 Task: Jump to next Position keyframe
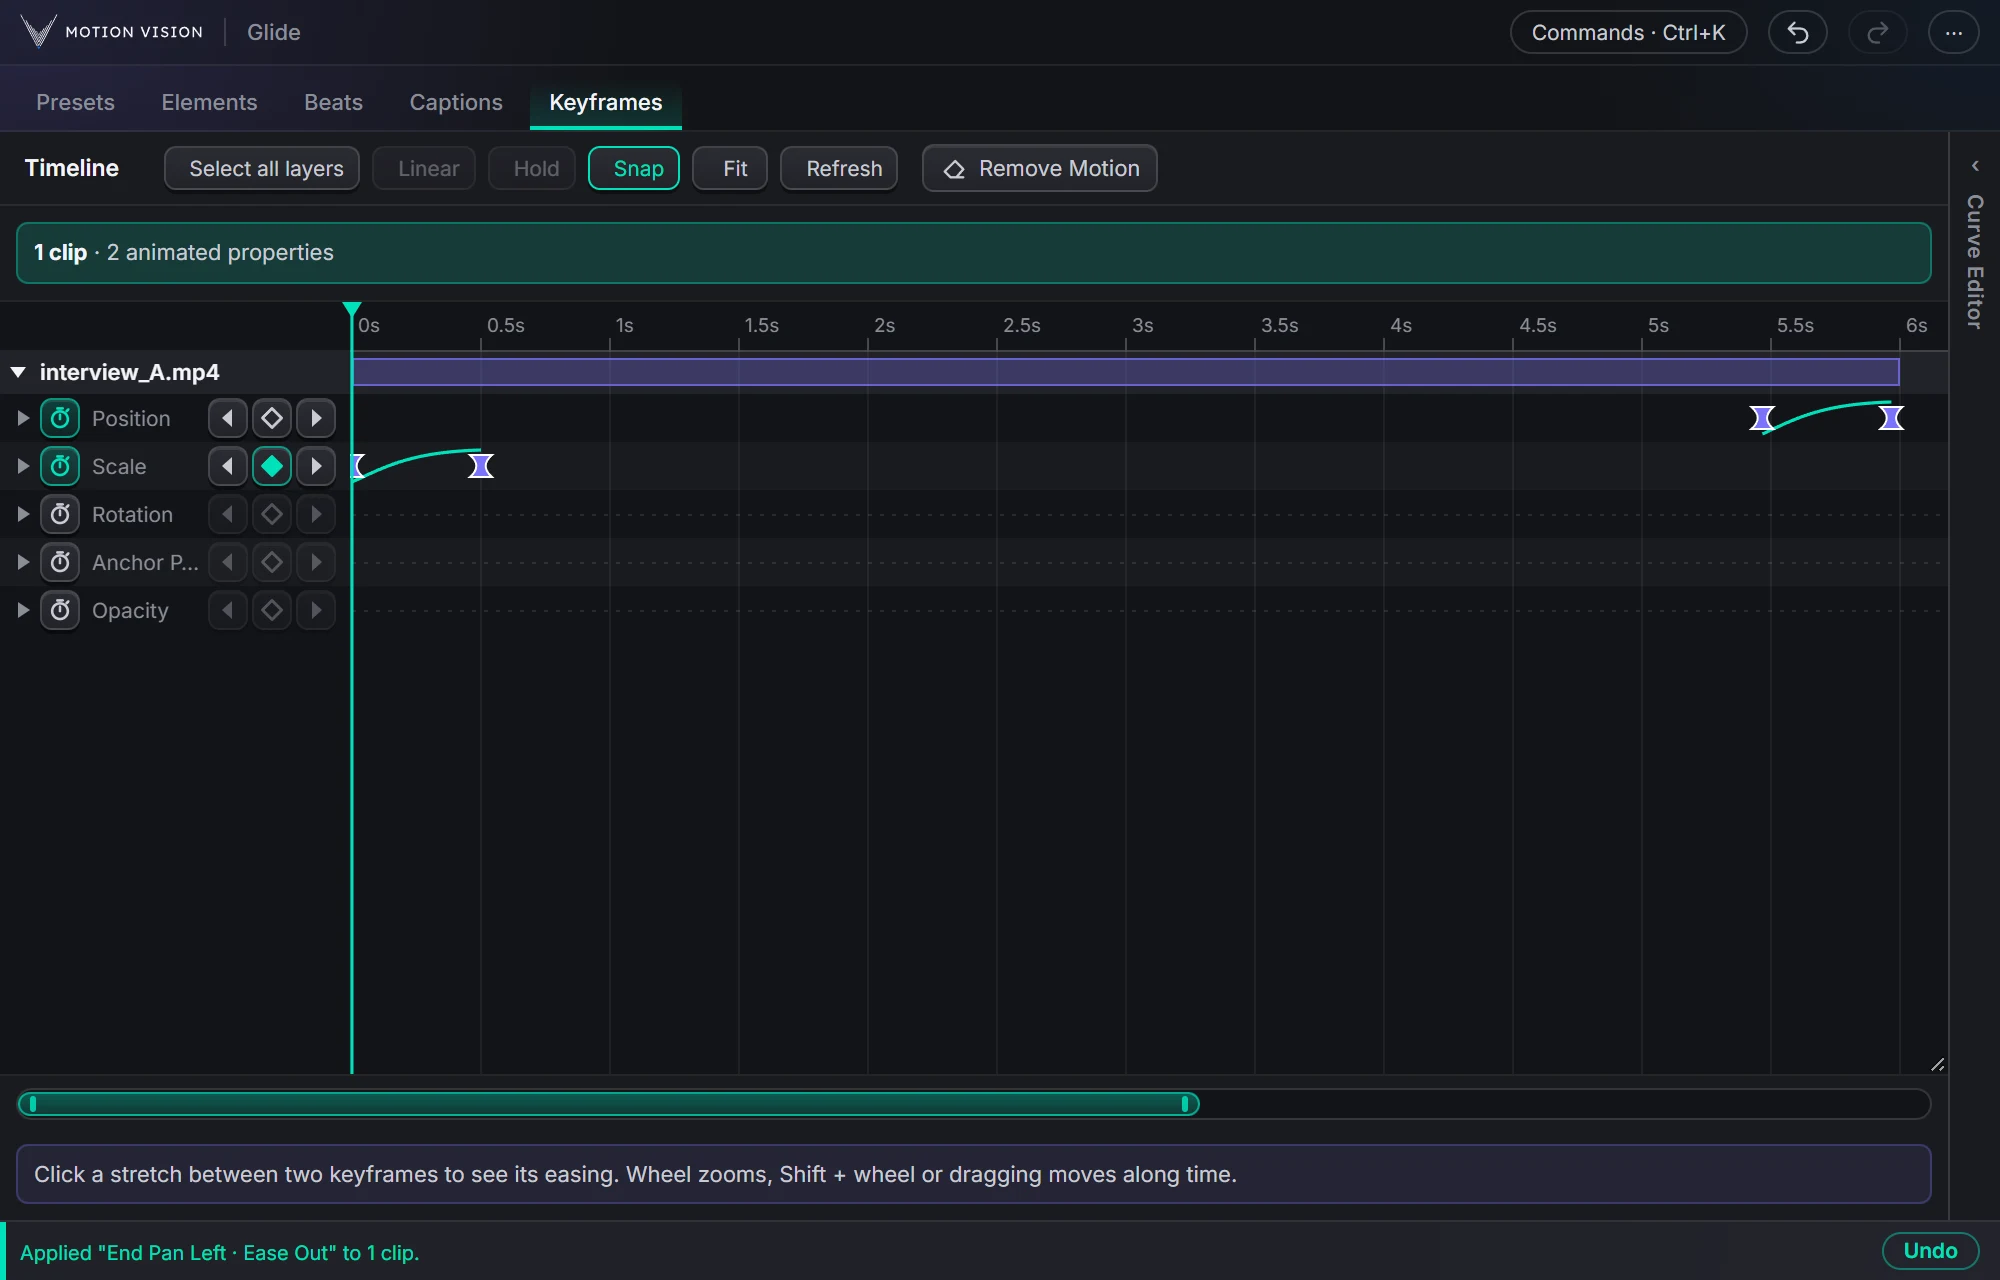click(316, 418)
